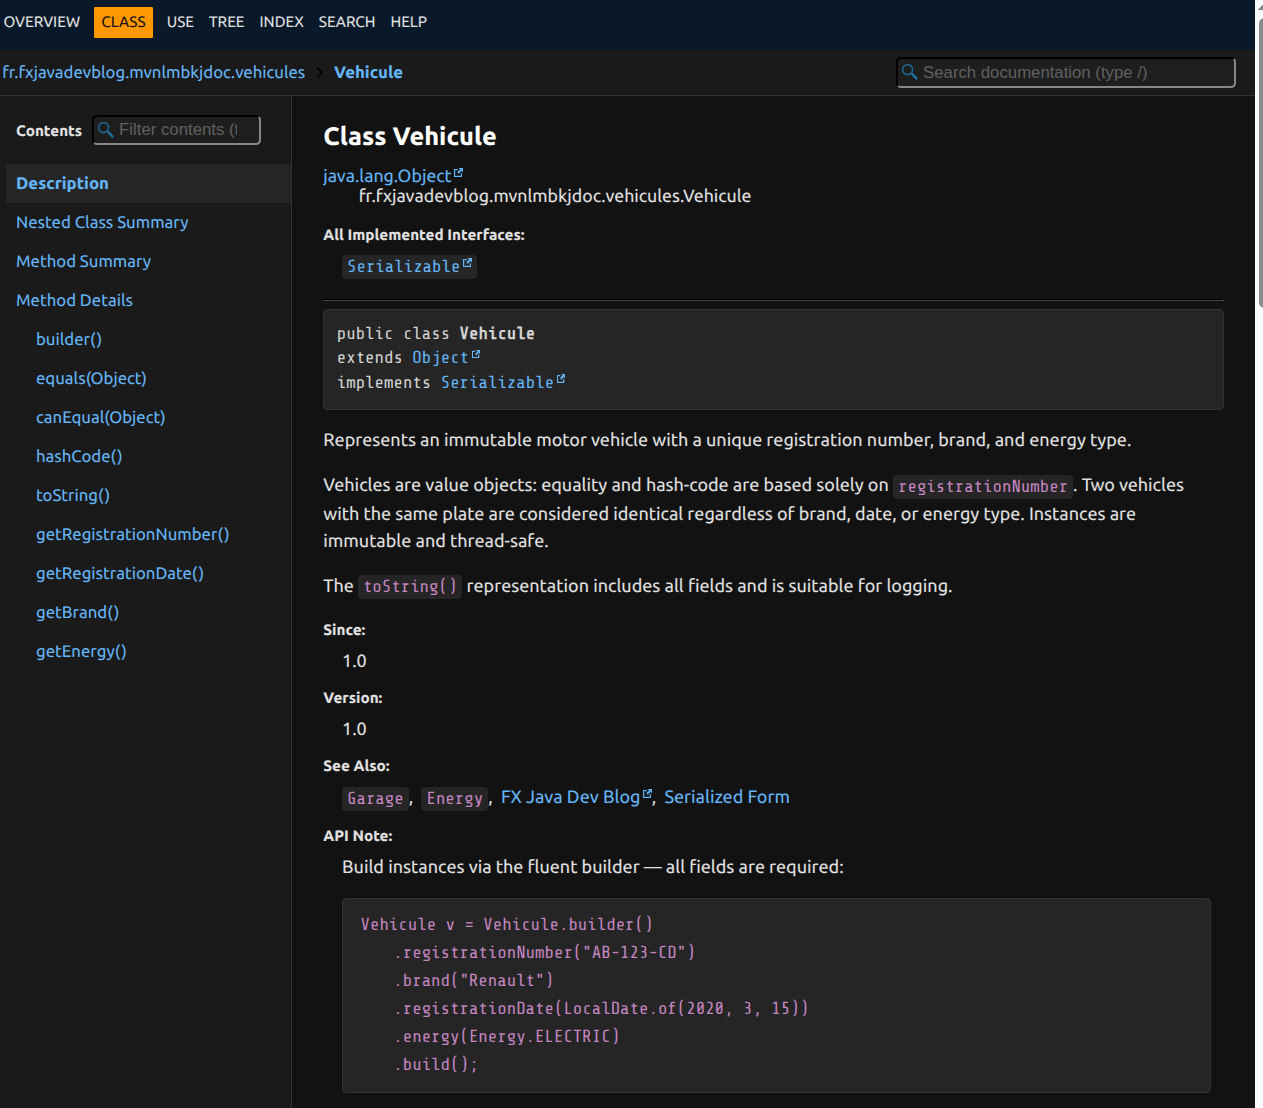Open package fr.fxjavadevblog.mvnlmbkjdoc.vehicules breadcrumb

click(154, 72)
